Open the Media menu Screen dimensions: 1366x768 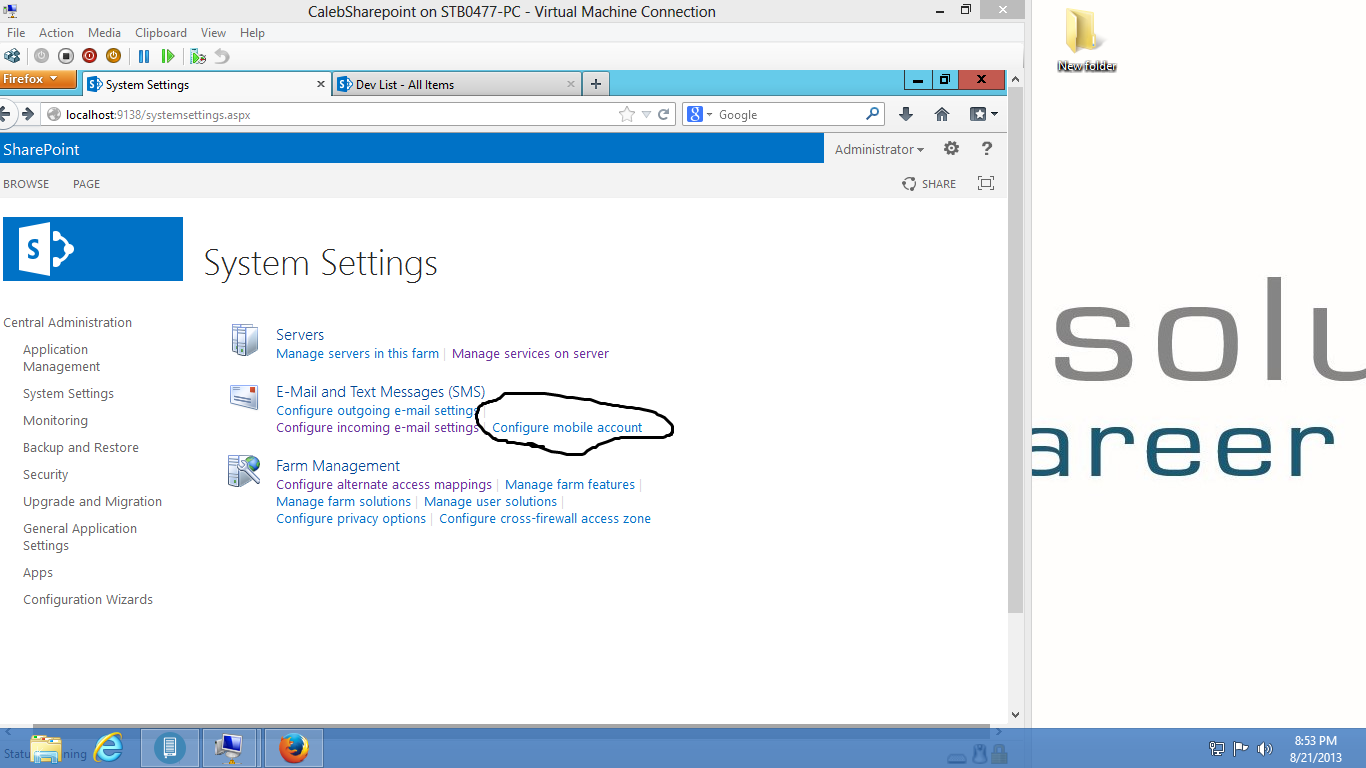[x=104, y=33]
